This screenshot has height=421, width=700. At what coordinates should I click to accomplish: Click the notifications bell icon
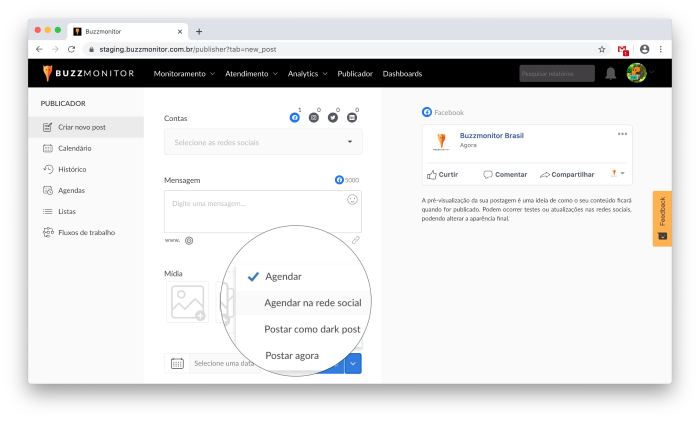[x=610, y=73]
